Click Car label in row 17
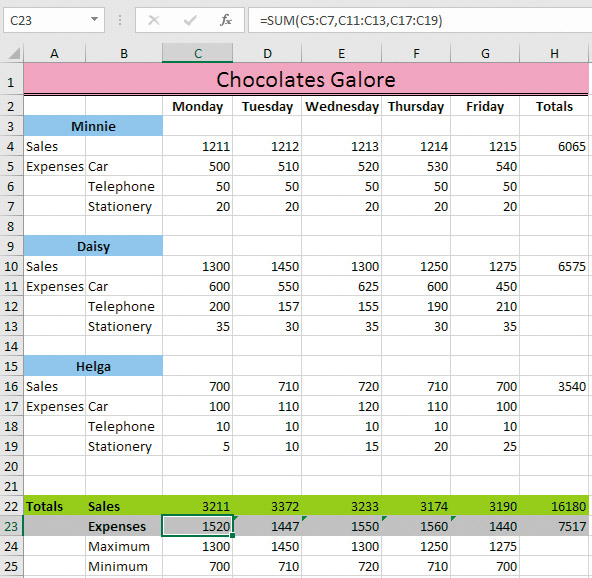592x578 pixels. [98, 406]
